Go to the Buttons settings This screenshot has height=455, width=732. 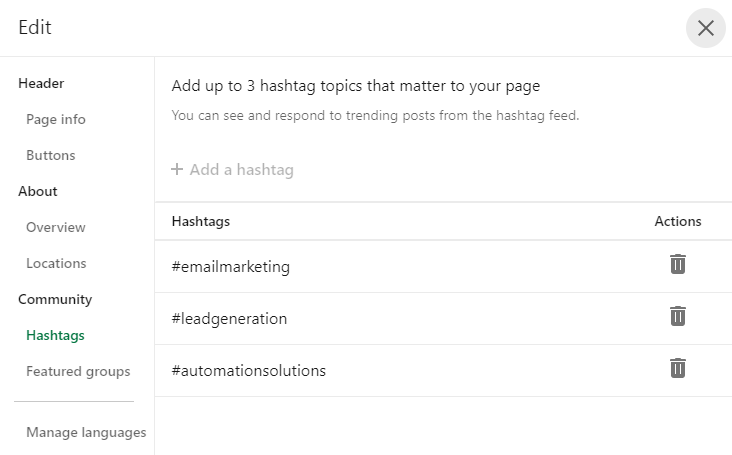[50, 155]
